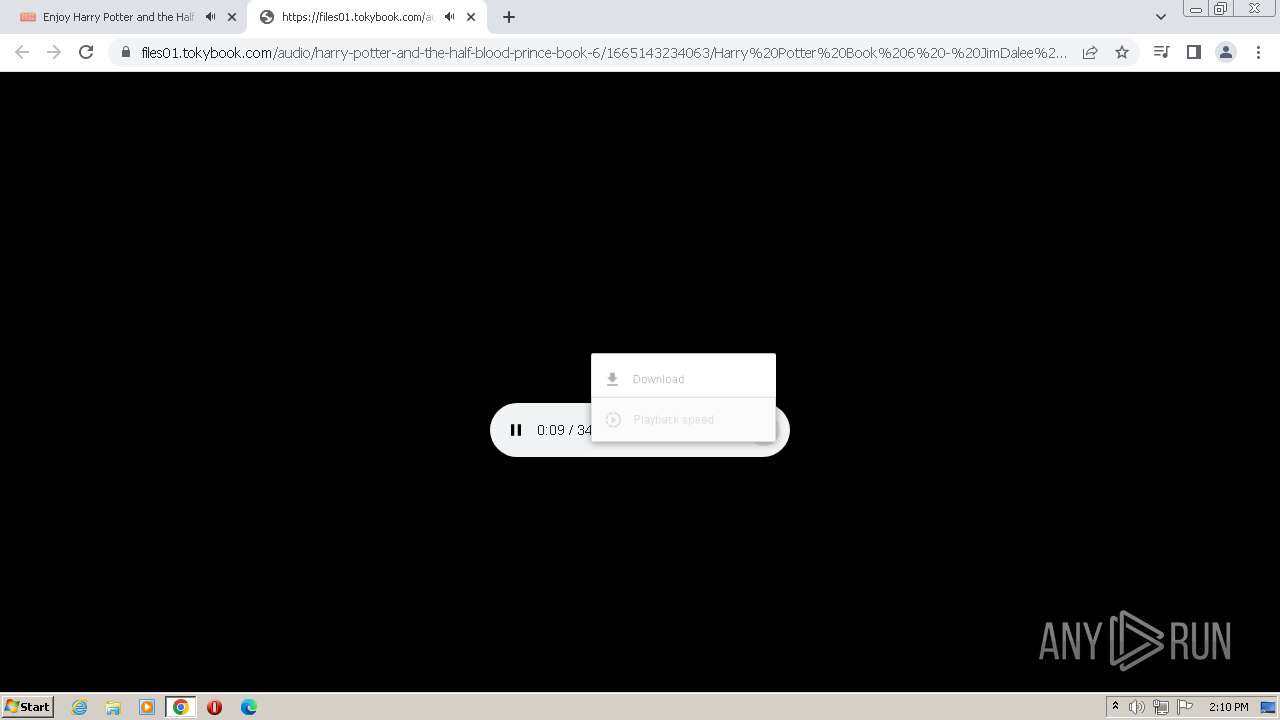1280x720 pixels.
Task: Expand the tab search dropdown
Action: click(1161, 17)
